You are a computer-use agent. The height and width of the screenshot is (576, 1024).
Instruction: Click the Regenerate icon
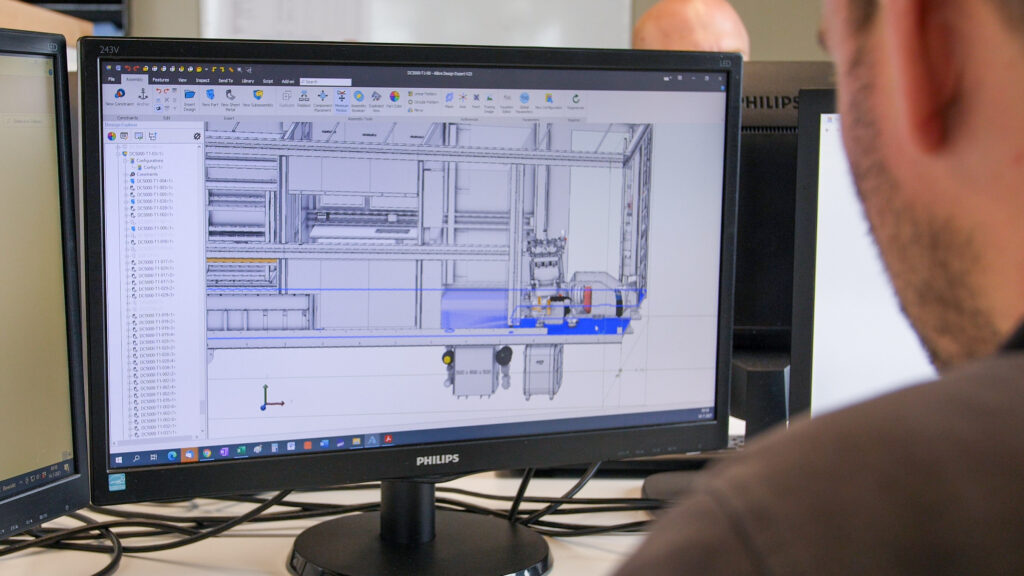click(x=575, y=100)
